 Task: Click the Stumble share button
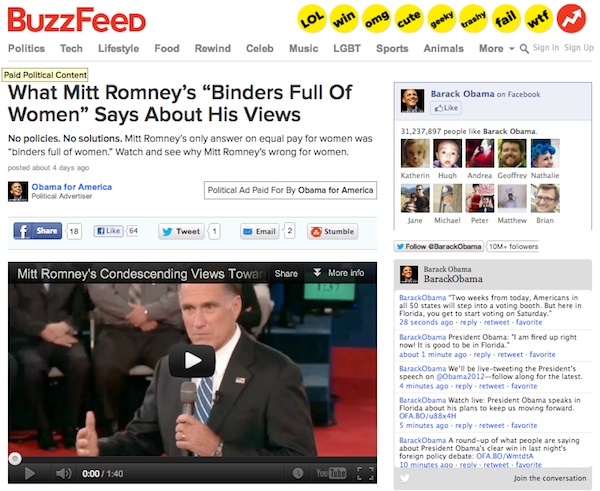[333, 231]
